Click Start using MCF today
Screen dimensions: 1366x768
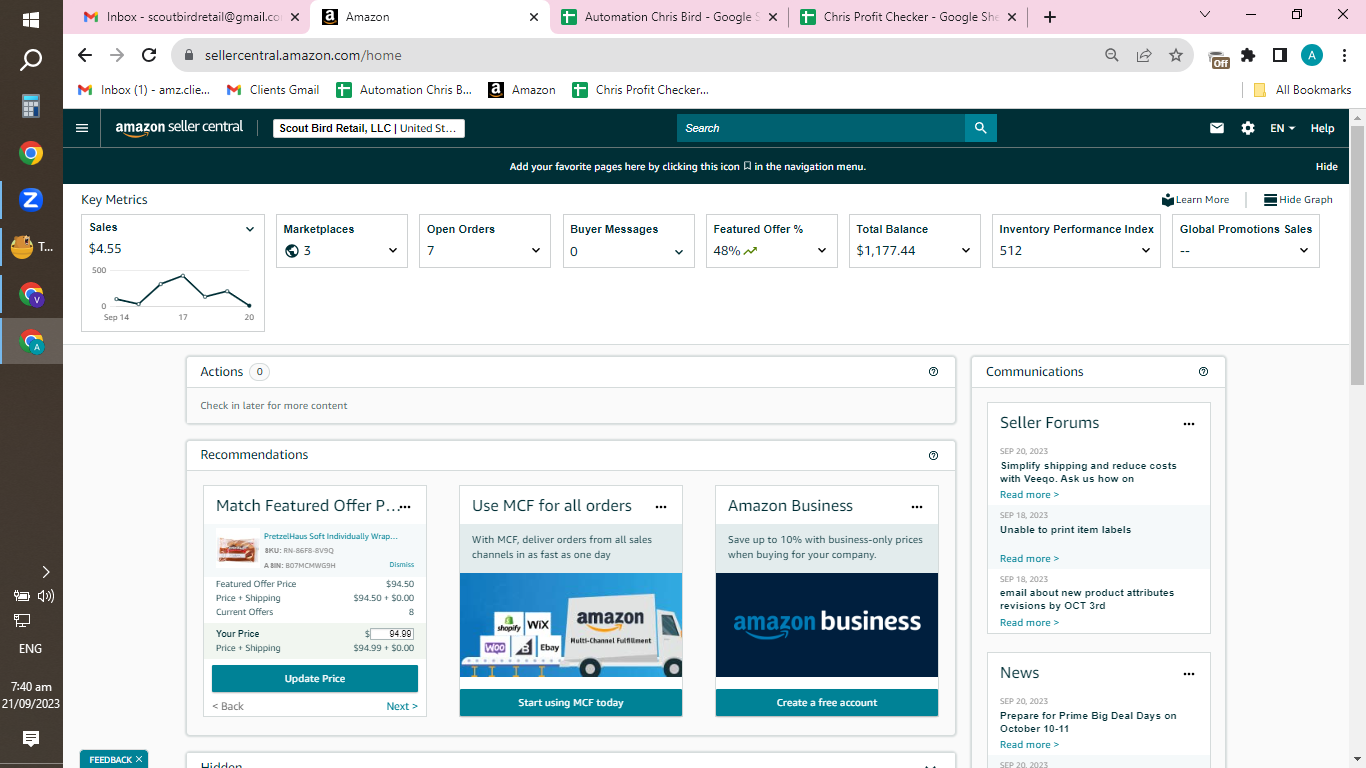coord(571,703)
